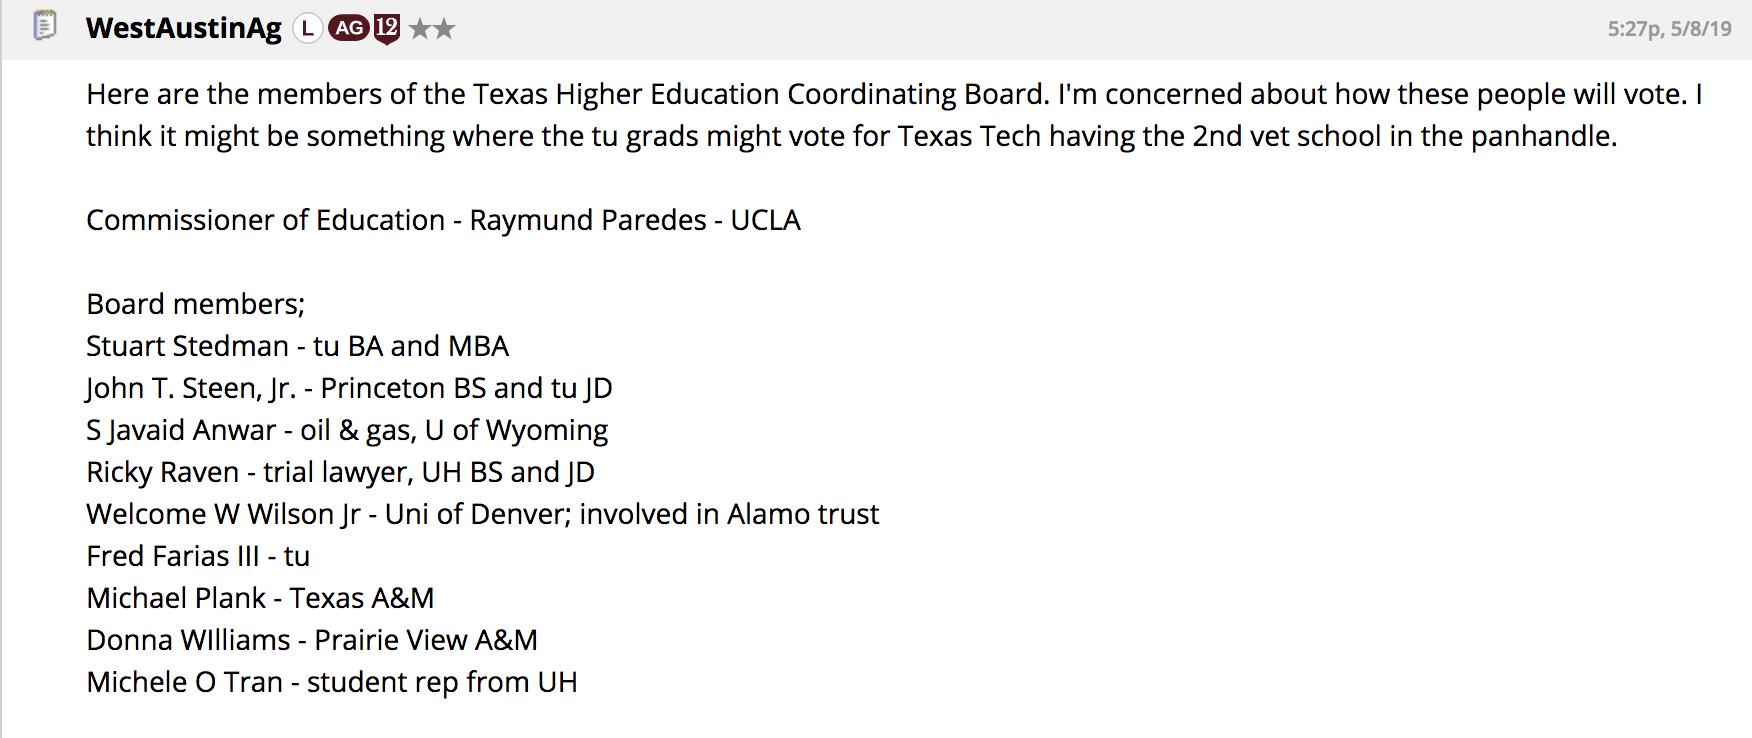Click the Michele O Tran line
Screen dimensions: 1752x738
click(332, 682)
